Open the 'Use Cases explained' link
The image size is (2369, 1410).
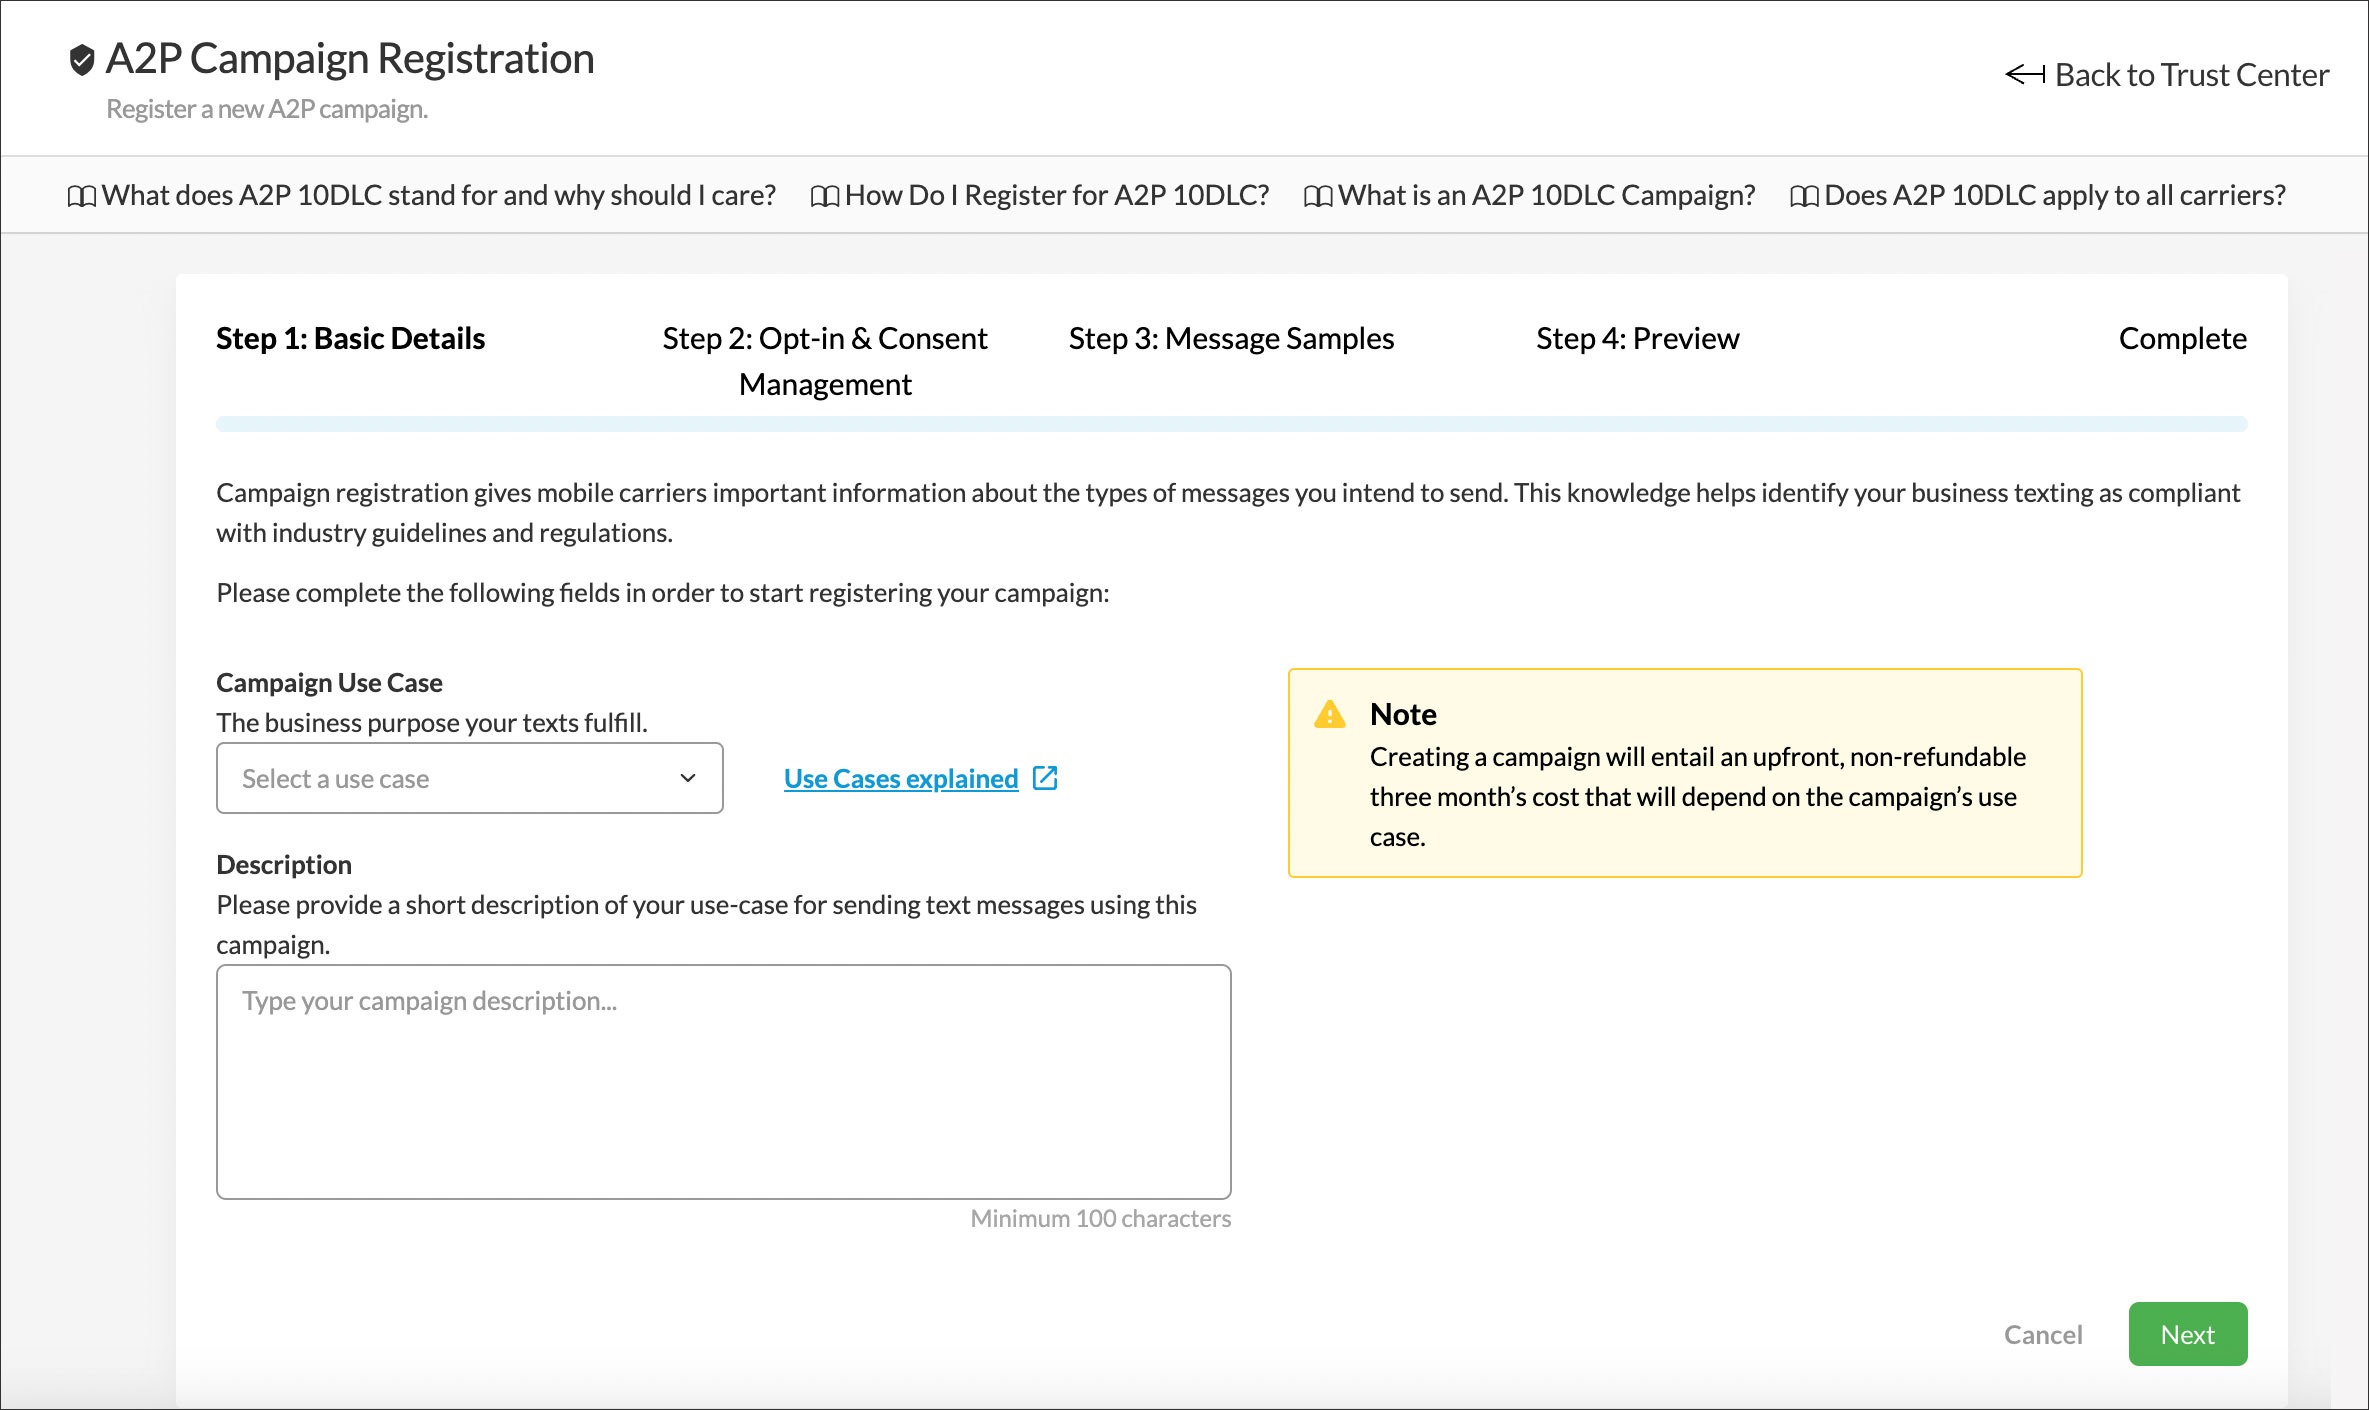click(x=900, y=778)
